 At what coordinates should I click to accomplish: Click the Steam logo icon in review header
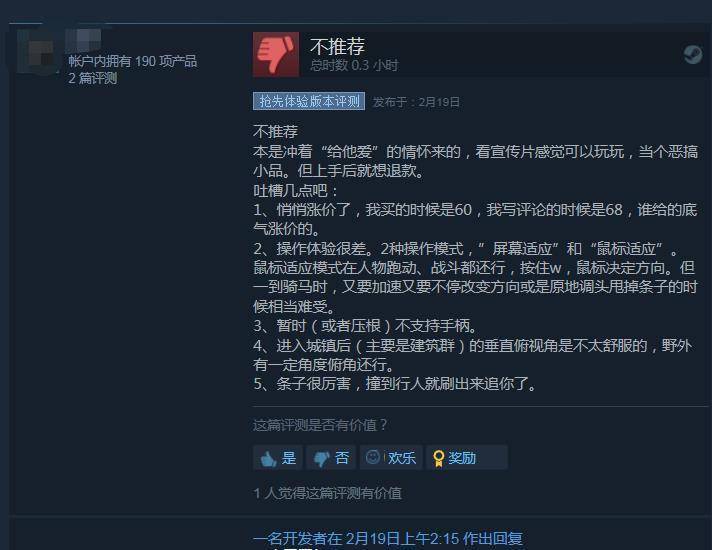pyautogui.click(x=693, y=55)
